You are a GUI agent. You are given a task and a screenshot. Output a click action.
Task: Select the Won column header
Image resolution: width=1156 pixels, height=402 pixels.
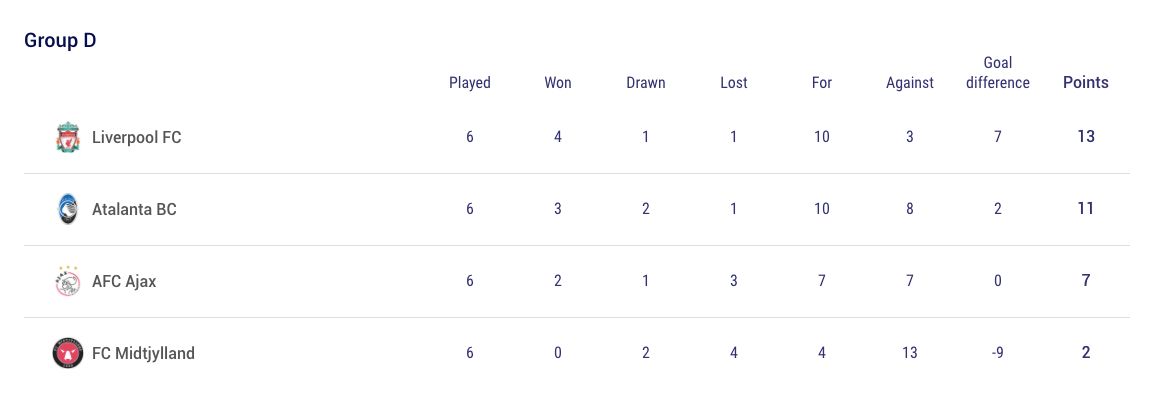coord(558,83)
